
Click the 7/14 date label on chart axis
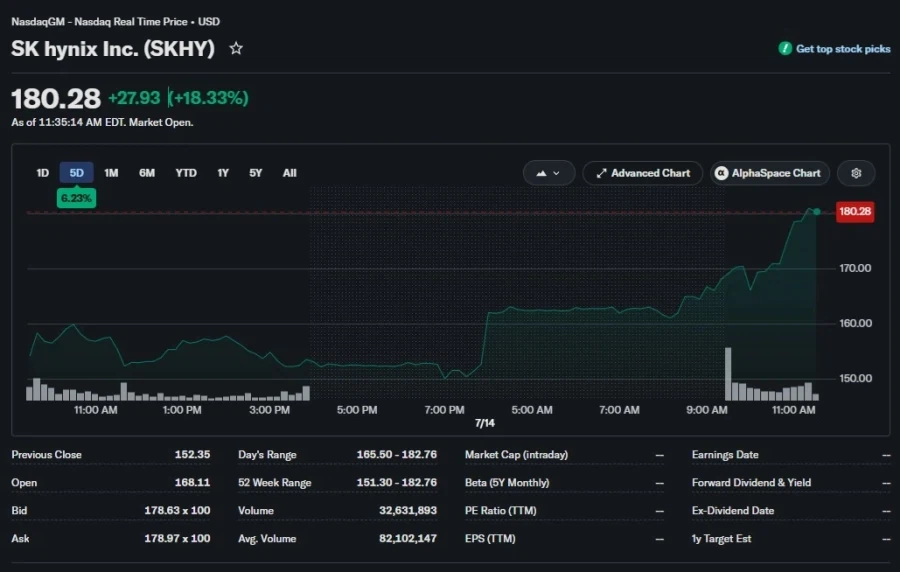pos(484,423)
